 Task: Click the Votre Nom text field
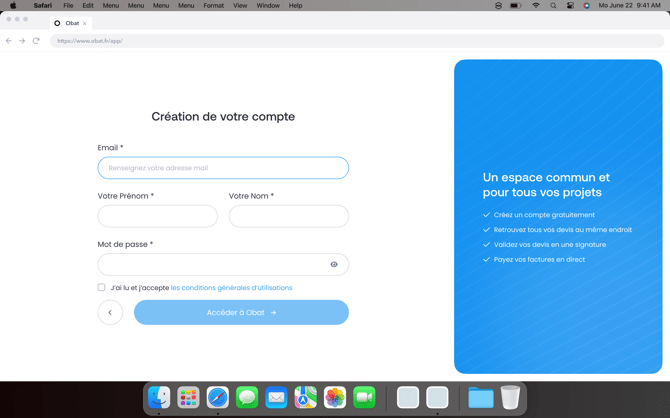click(x=288, y=216)
